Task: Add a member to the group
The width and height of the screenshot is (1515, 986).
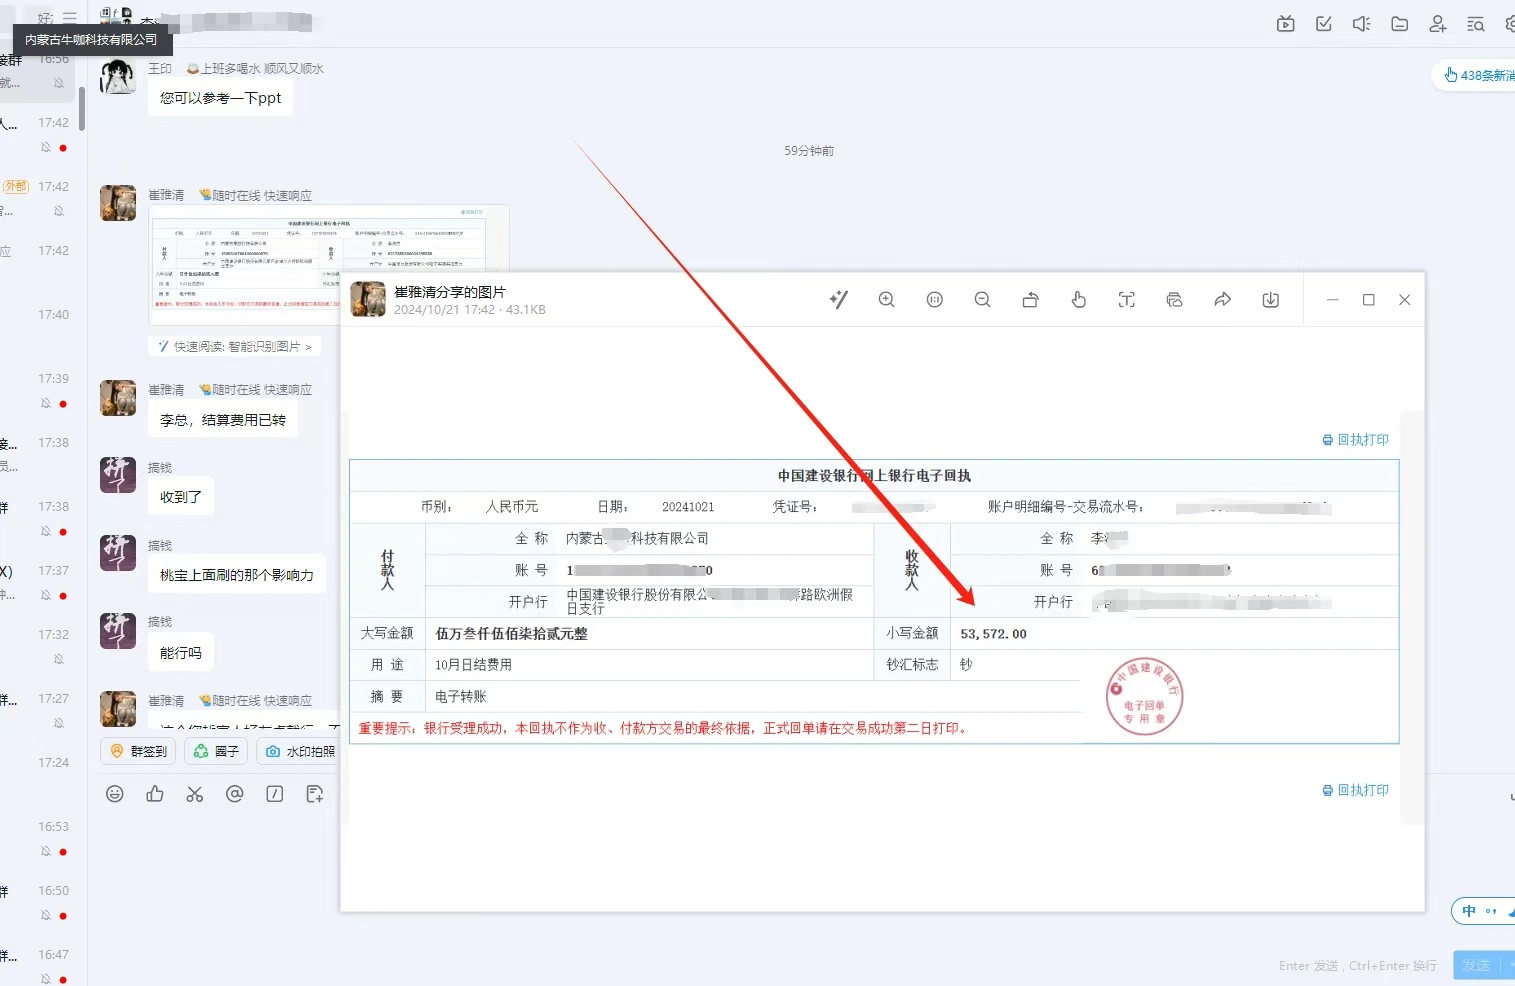Action: point(1438,24)
